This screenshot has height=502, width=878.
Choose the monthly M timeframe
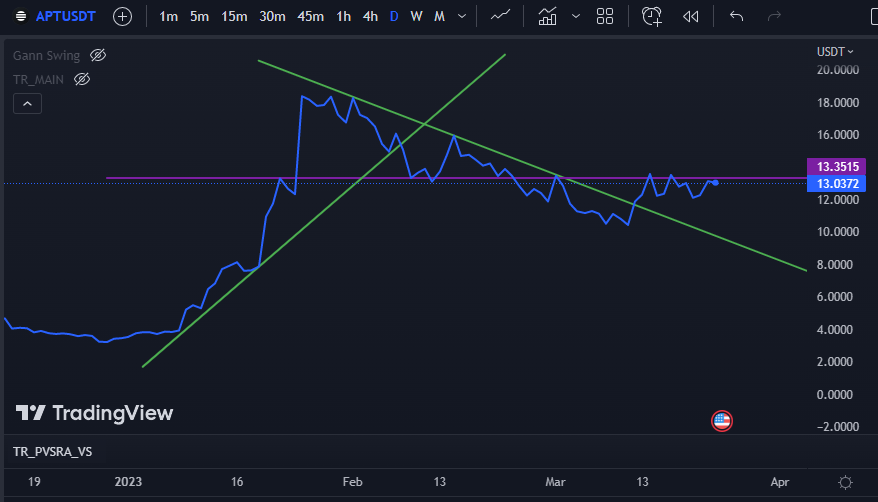440,16
